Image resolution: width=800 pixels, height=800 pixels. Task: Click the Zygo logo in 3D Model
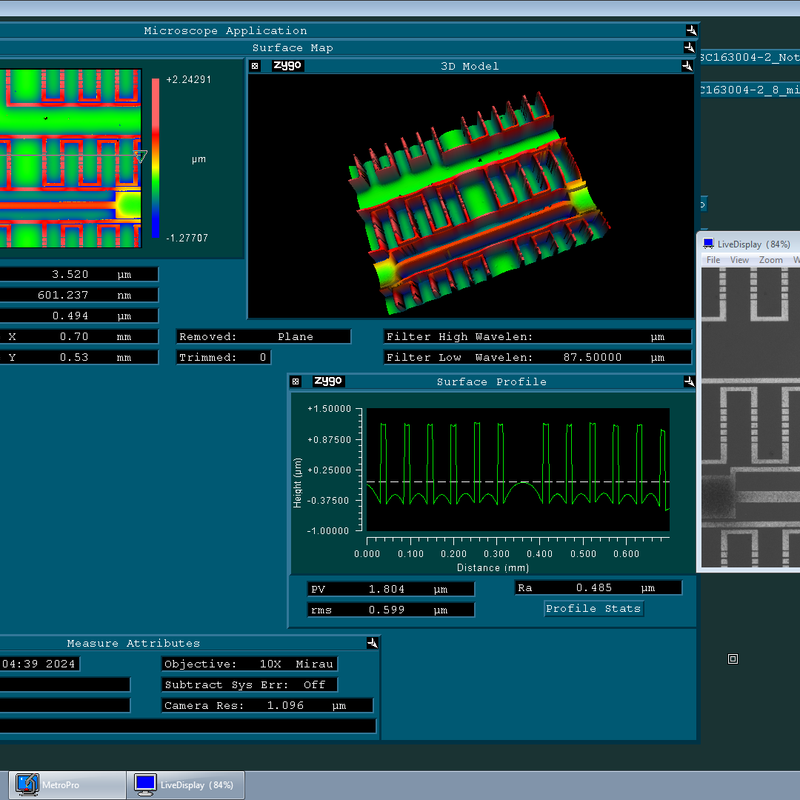(287, 66)
